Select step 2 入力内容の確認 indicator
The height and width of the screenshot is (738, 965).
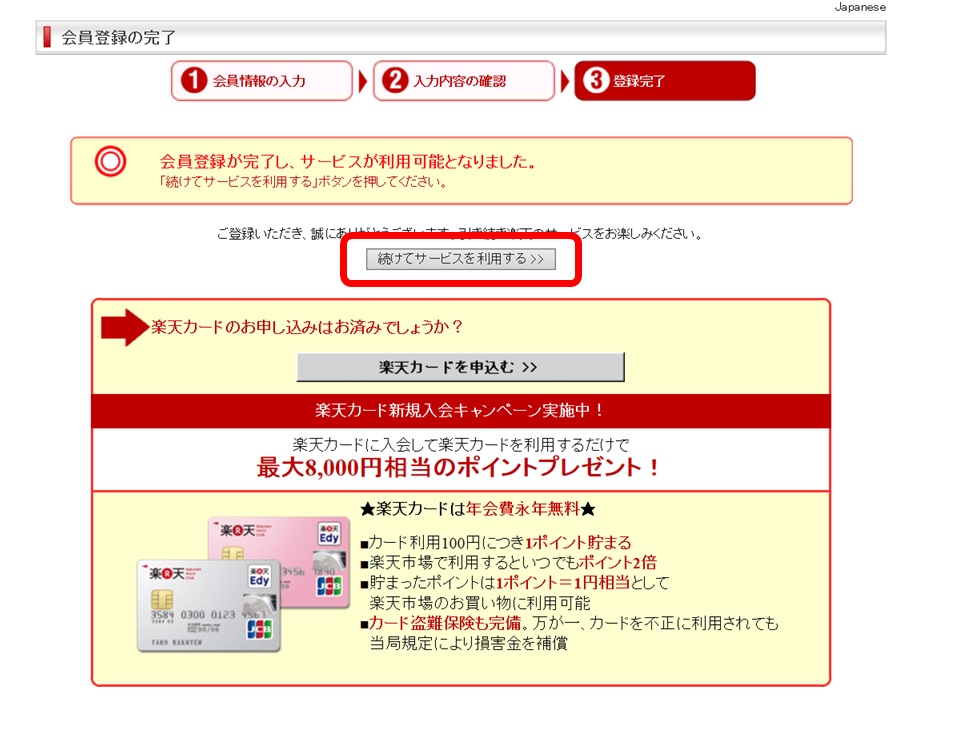[x=462, y=81]
